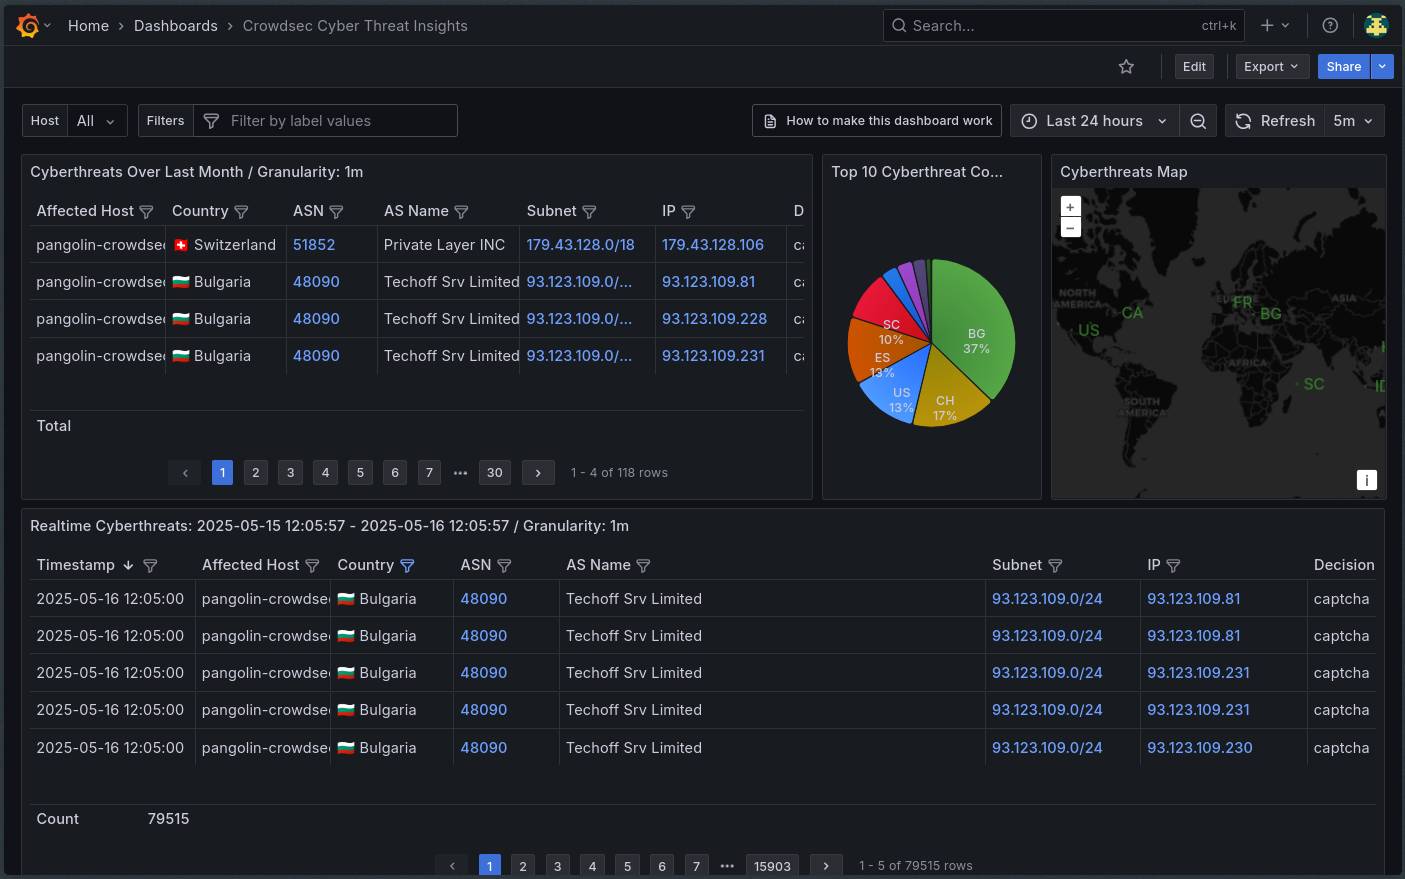
Task: Expand the Grafana logo menu chevron
Action: (47, 26)
